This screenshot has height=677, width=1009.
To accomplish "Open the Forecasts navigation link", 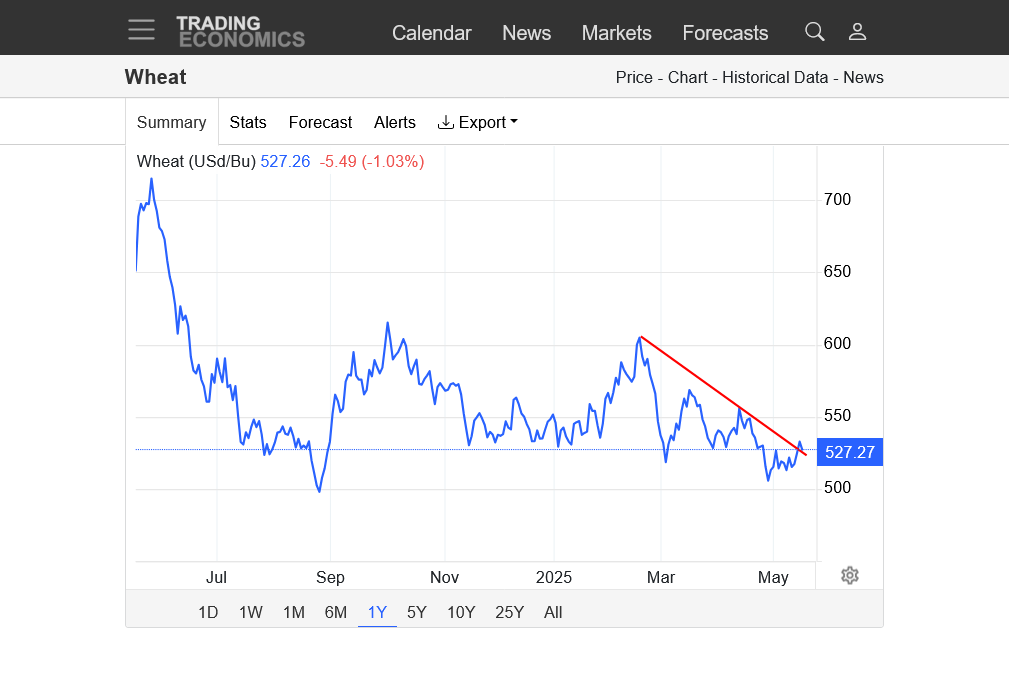I will pos(725,33).
